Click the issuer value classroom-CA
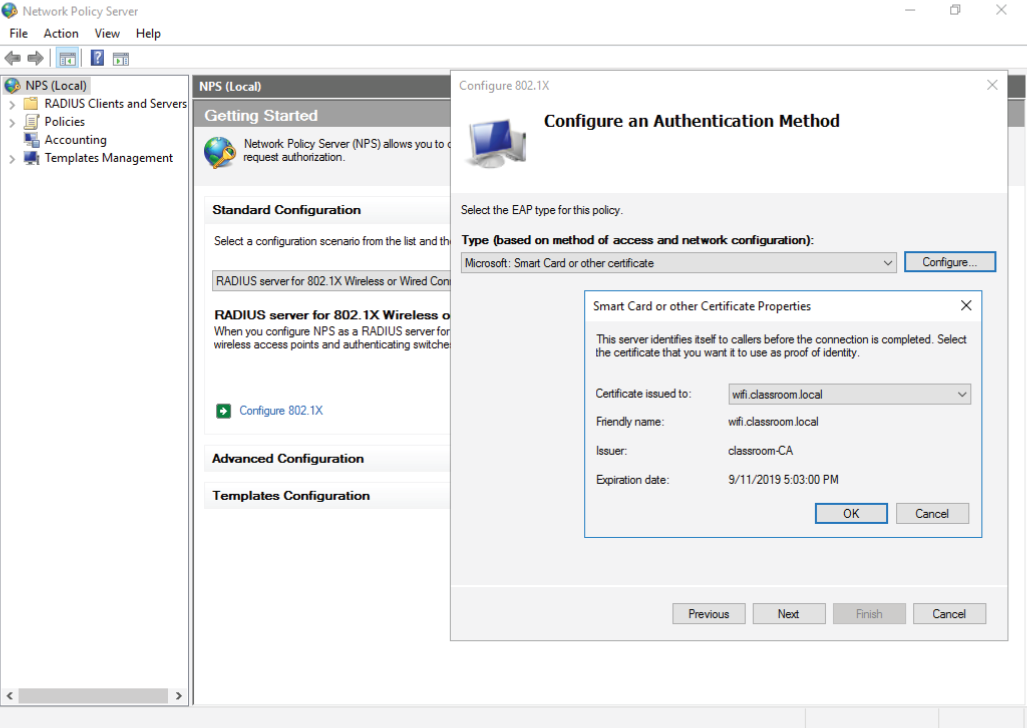Screen dimensions: 1027x728 (x=760, y=451)
